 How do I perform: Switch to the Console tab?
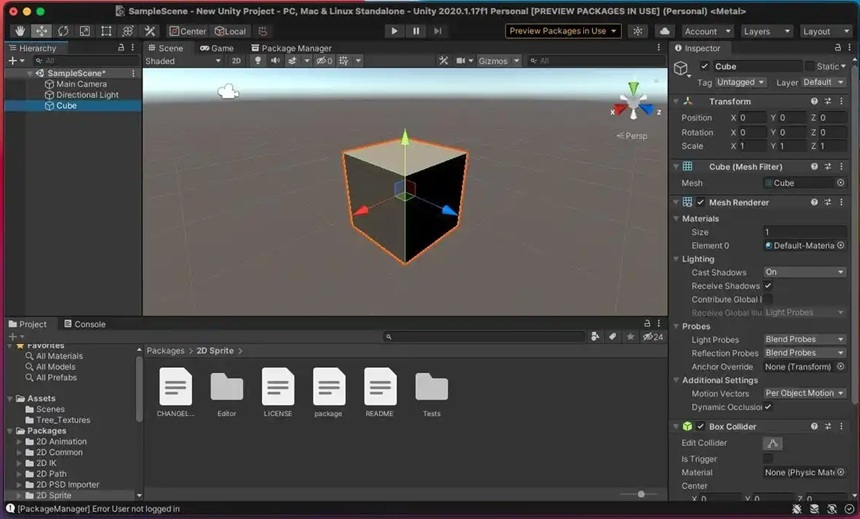coord(85,324)
